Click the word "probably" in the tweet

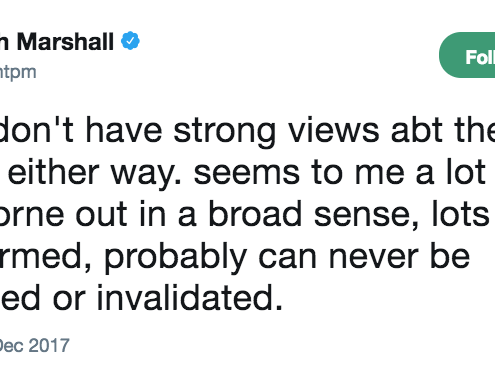click(x=176, y=258)
